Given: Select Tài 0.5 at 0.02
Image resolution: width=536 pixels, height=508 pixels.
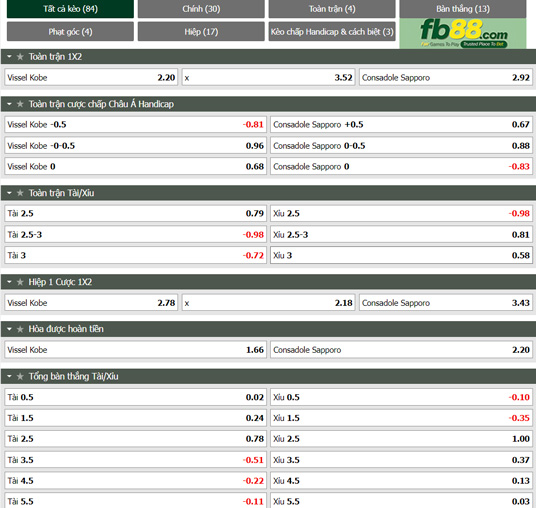Looking at the screenshot, I should coord(135,397).
